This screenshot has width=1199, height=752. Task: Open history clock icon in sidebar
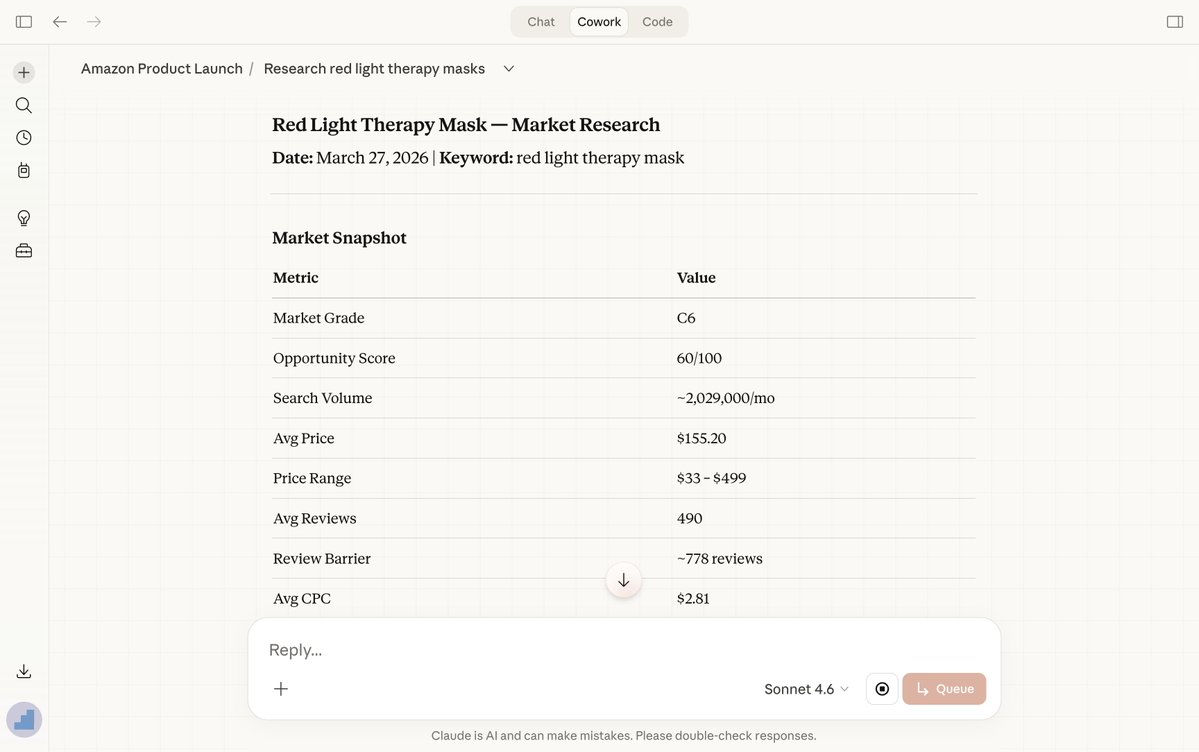[24, 138]
